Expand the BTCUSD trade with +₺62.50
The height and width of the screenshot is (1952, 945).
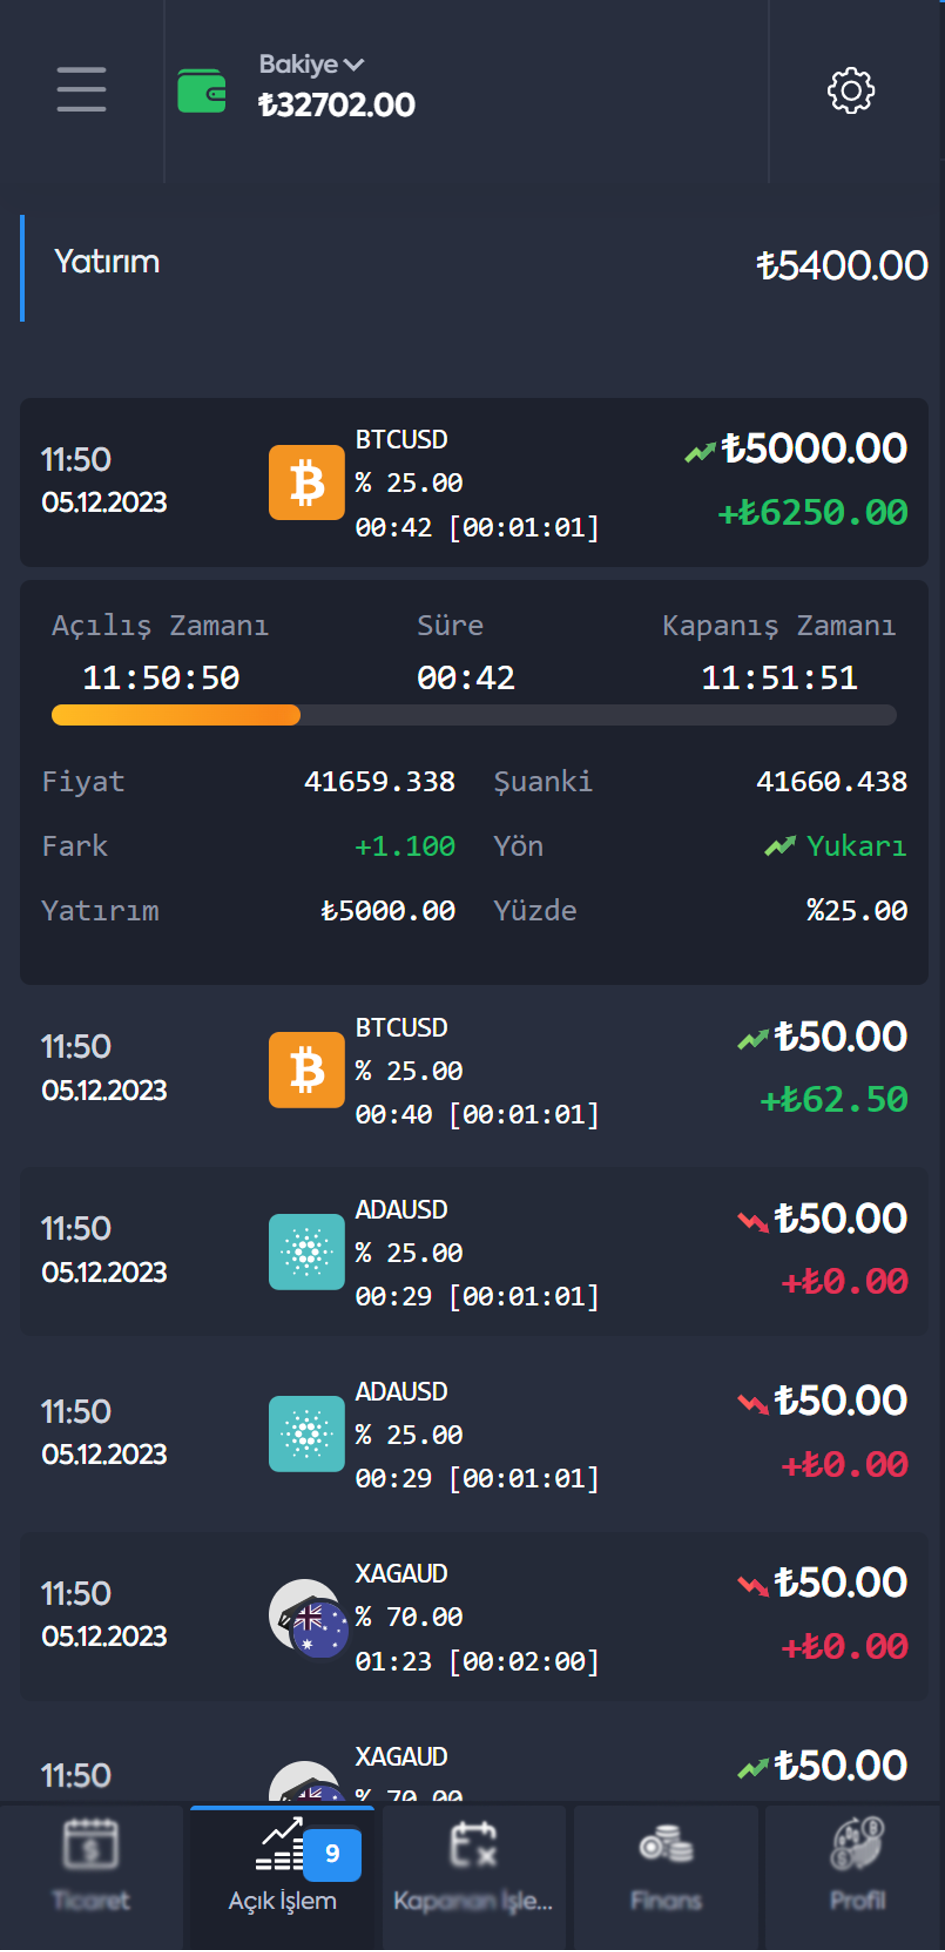pos(474,1071)
